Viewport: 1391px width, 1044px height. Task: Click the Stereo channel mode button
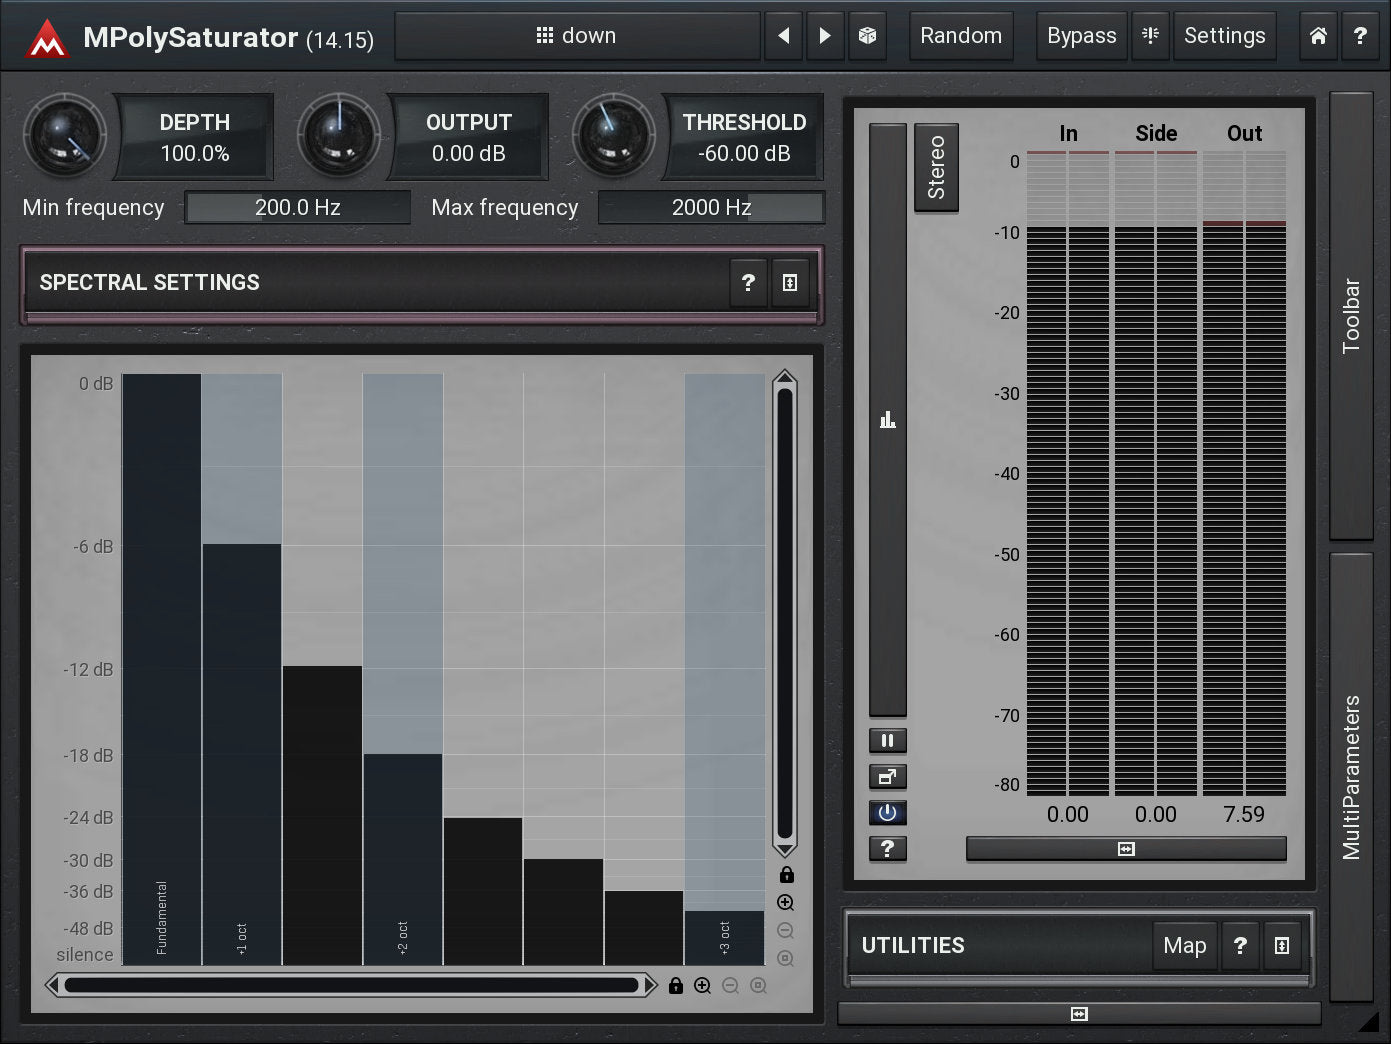coord(936,167)
